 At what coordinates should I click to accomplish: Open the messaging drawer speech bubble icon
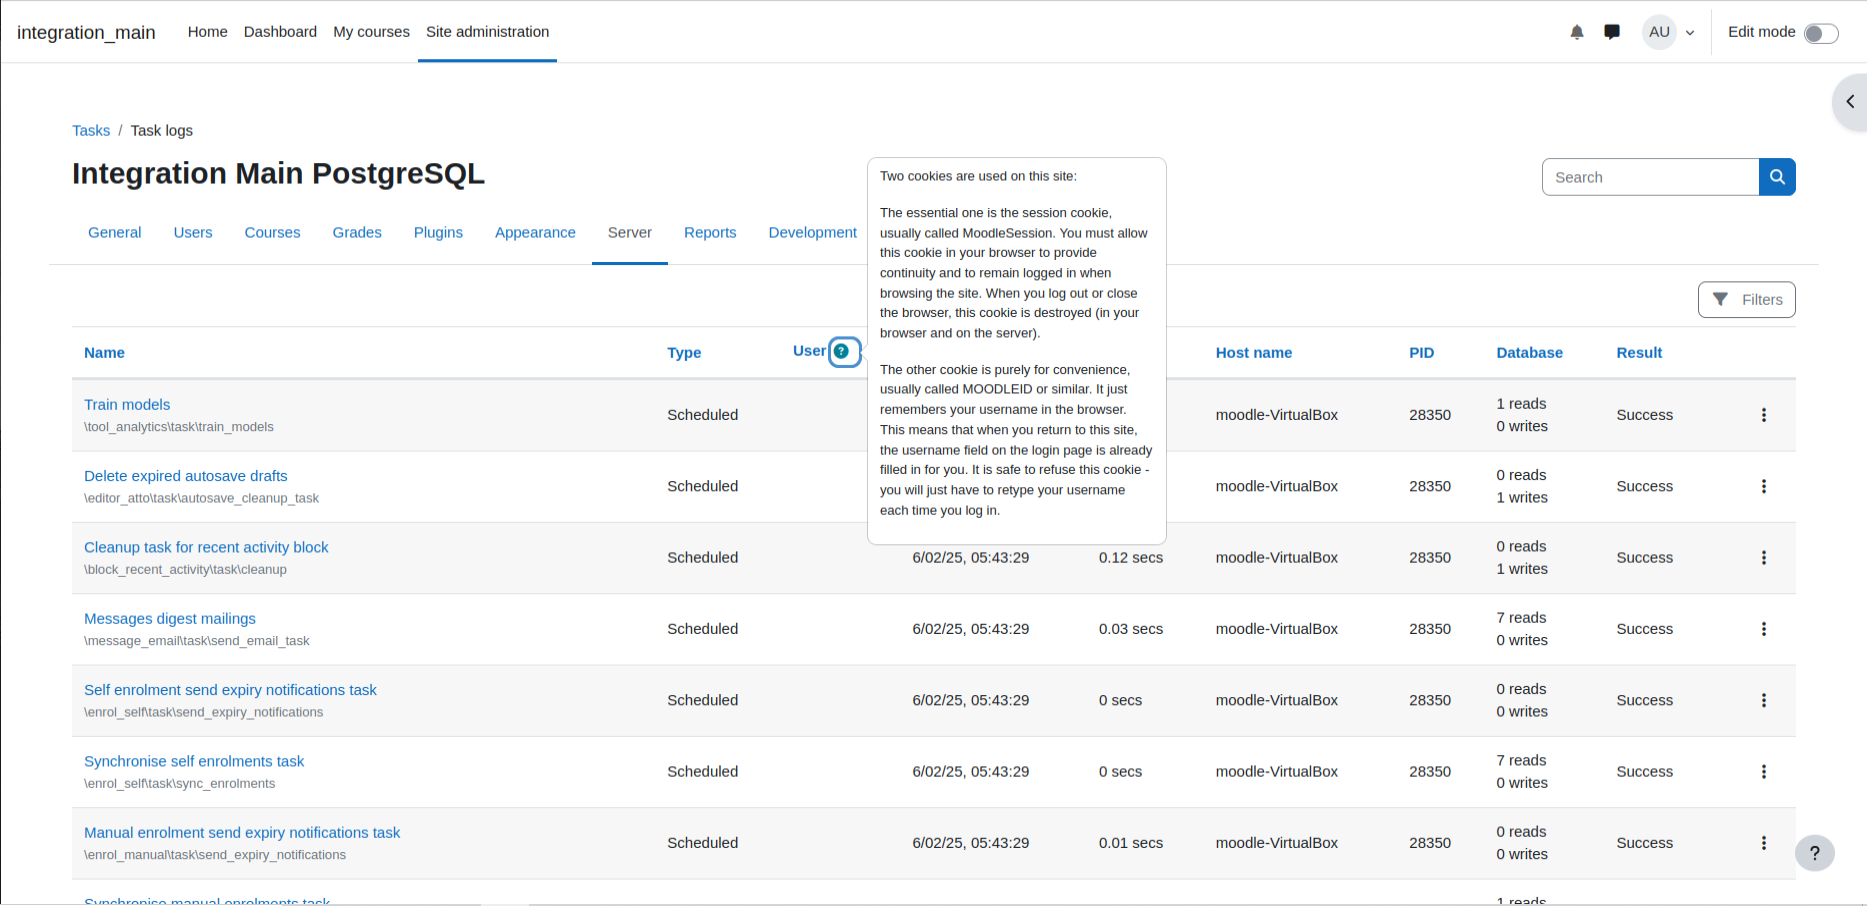1612,32
